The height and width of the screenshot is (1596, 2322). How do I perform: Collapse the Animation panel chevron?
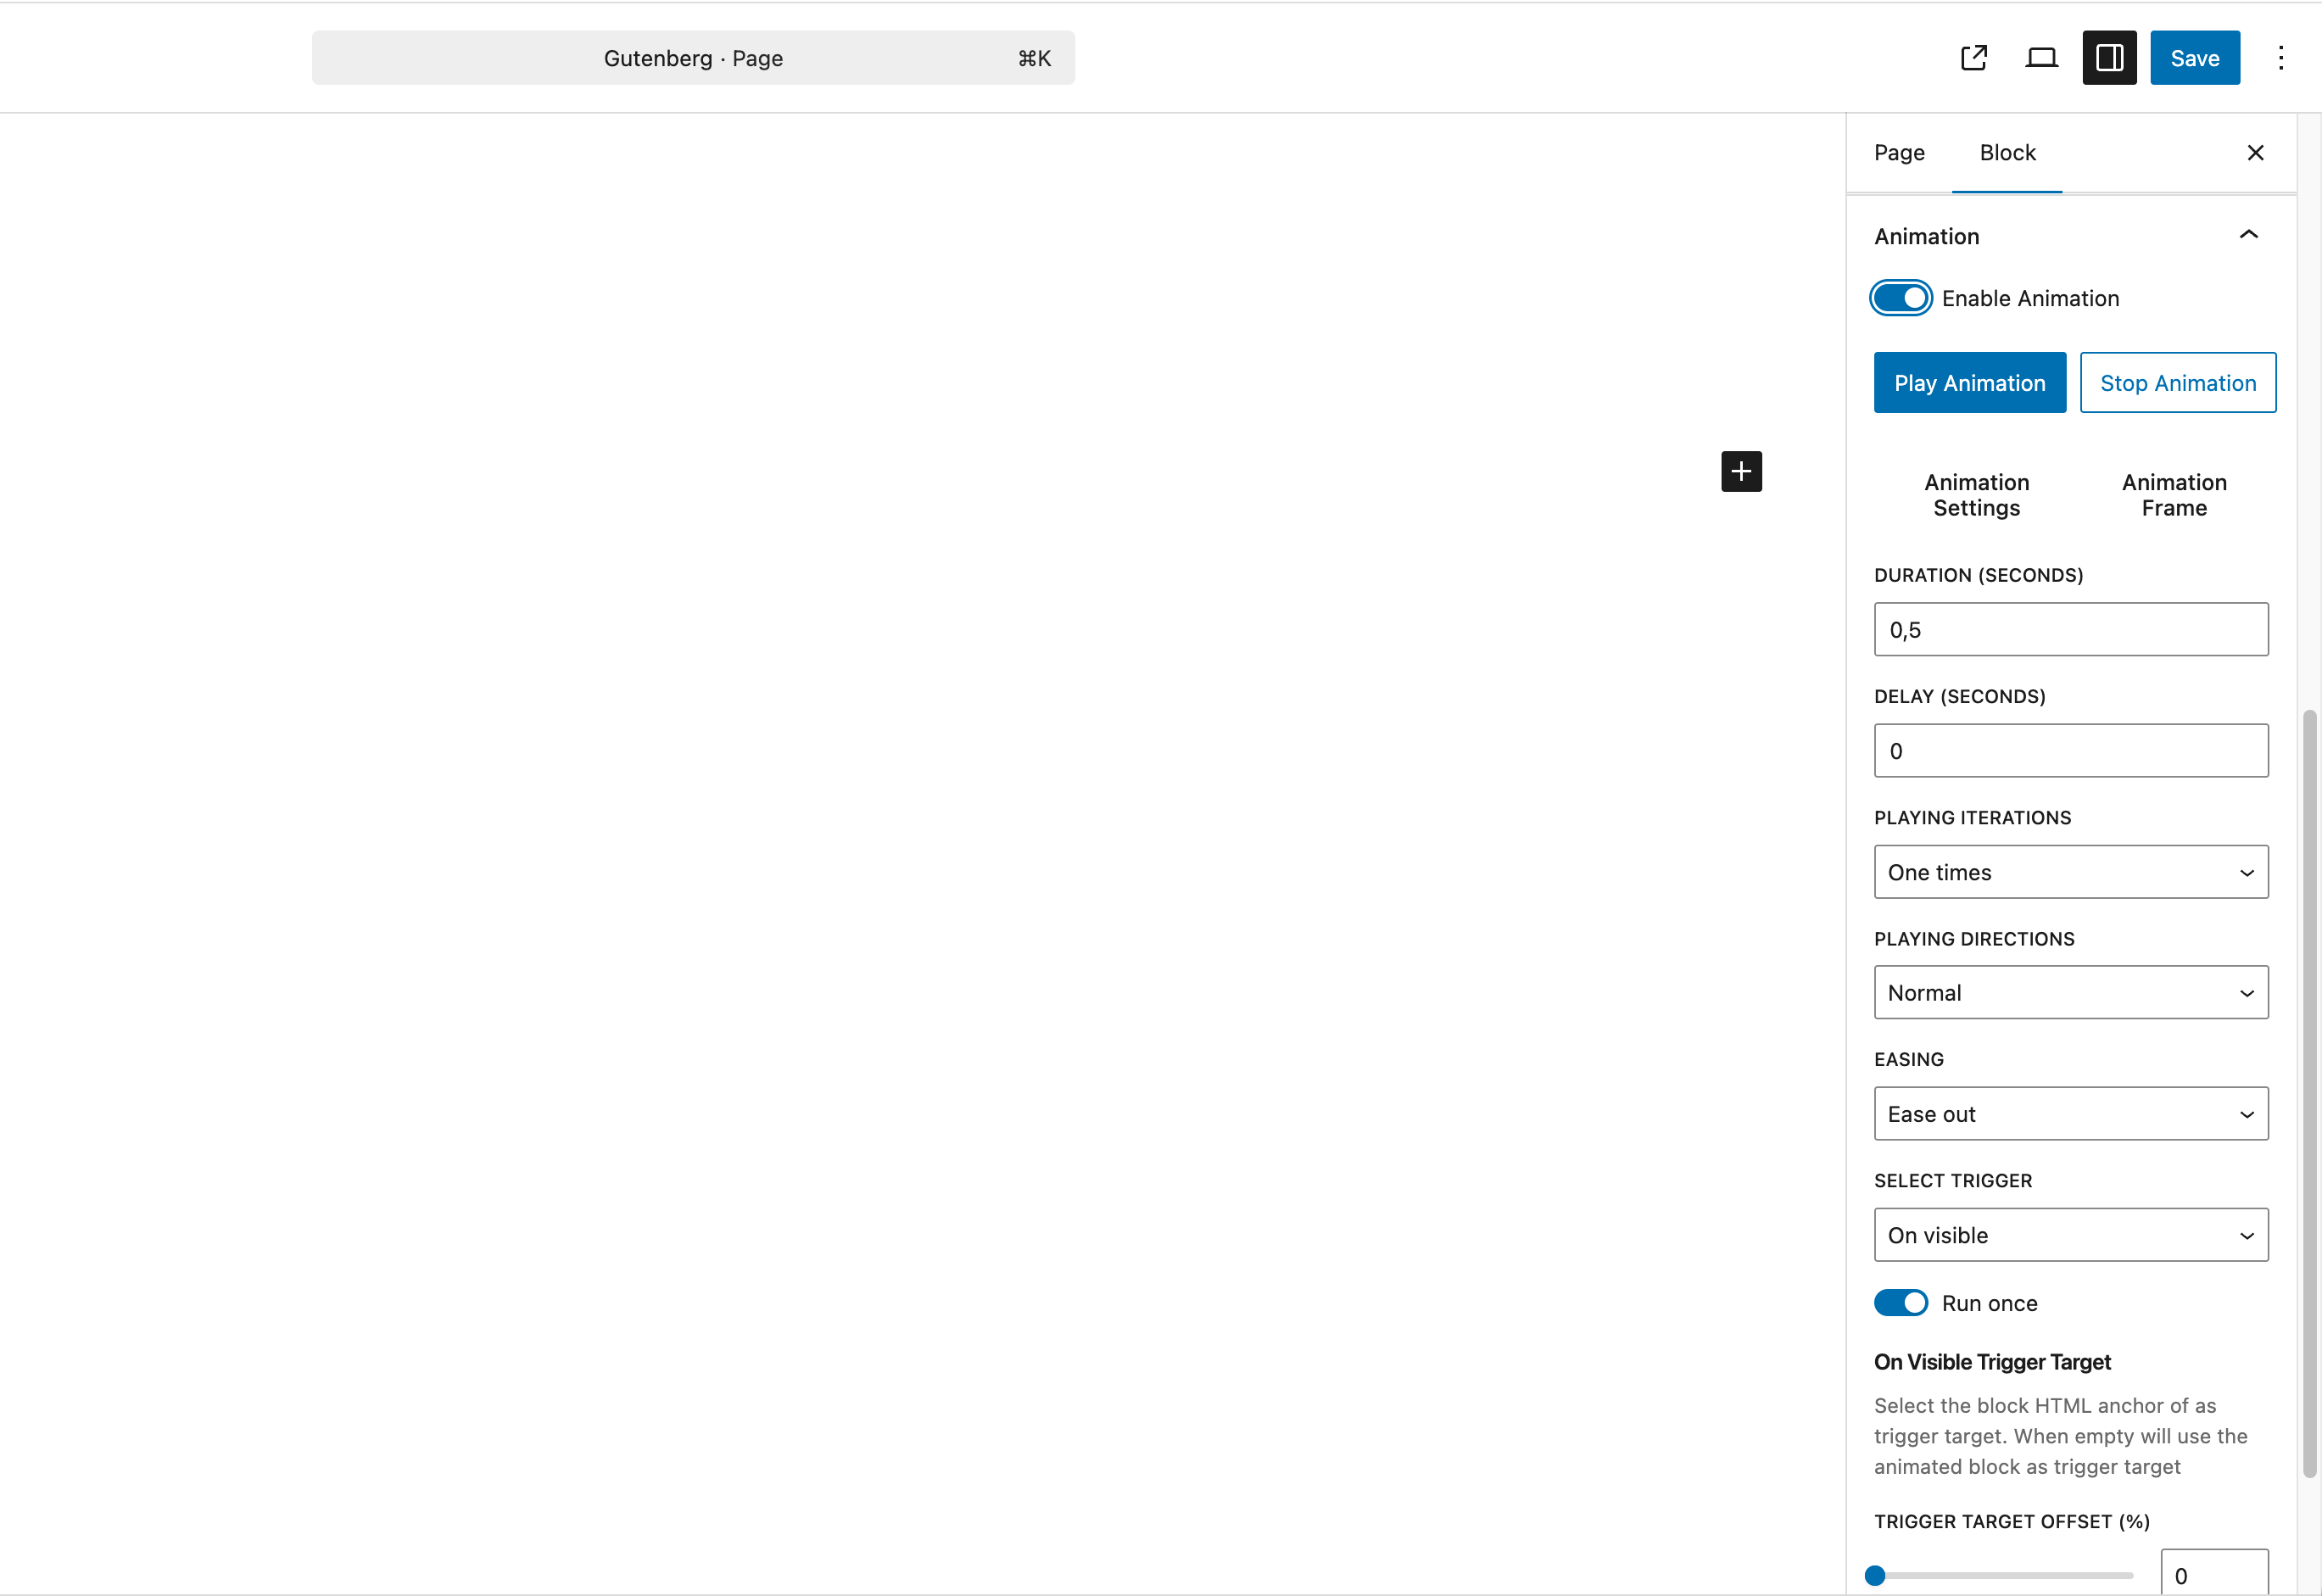[x=2248, y=235]
